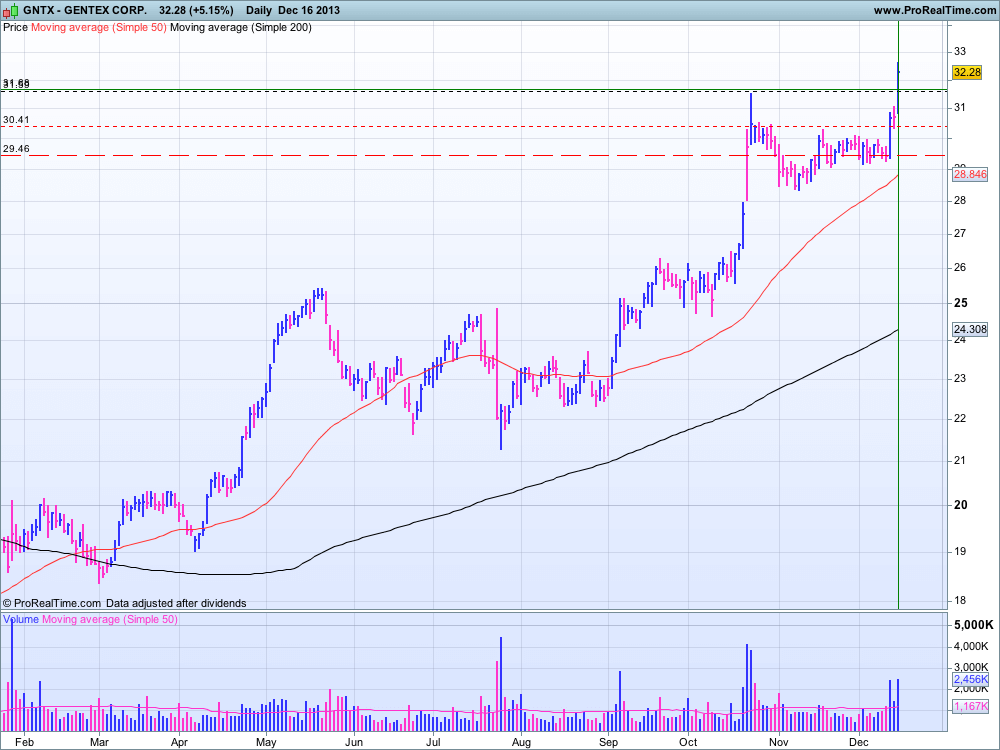Viewport: 1000px width, 750px height.
Task: Select the Nov label on the time axis
Action: coord(778,742)
